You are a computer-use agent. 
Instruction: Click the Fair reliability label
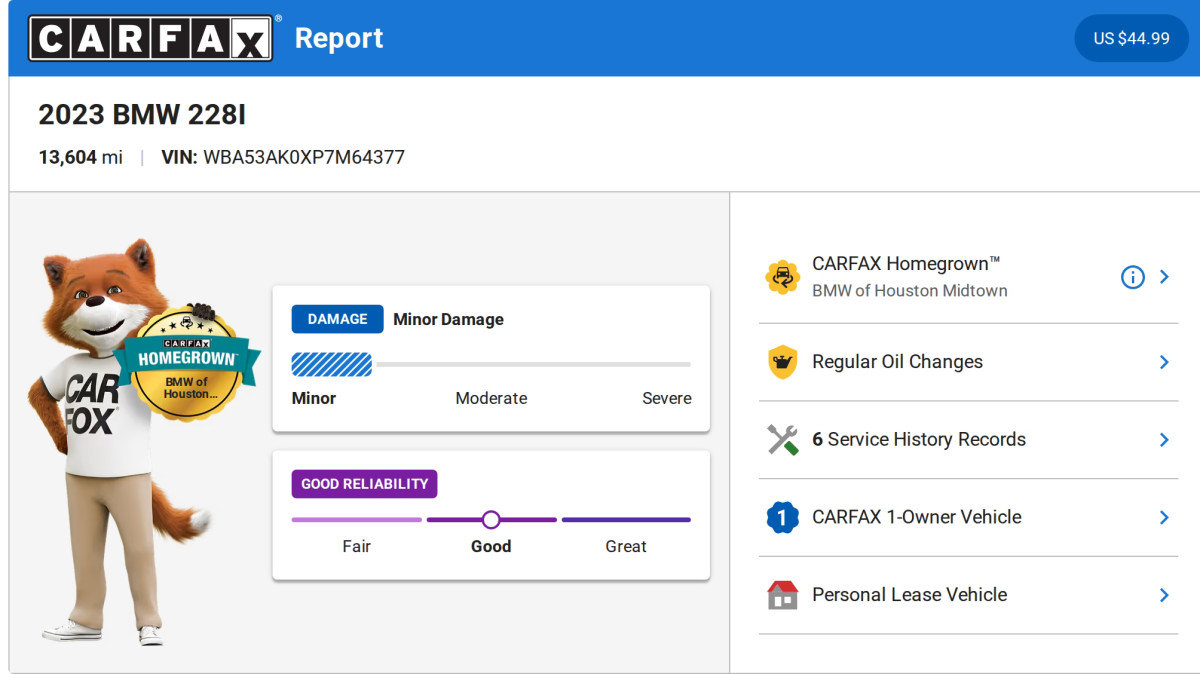coord(357,547)
